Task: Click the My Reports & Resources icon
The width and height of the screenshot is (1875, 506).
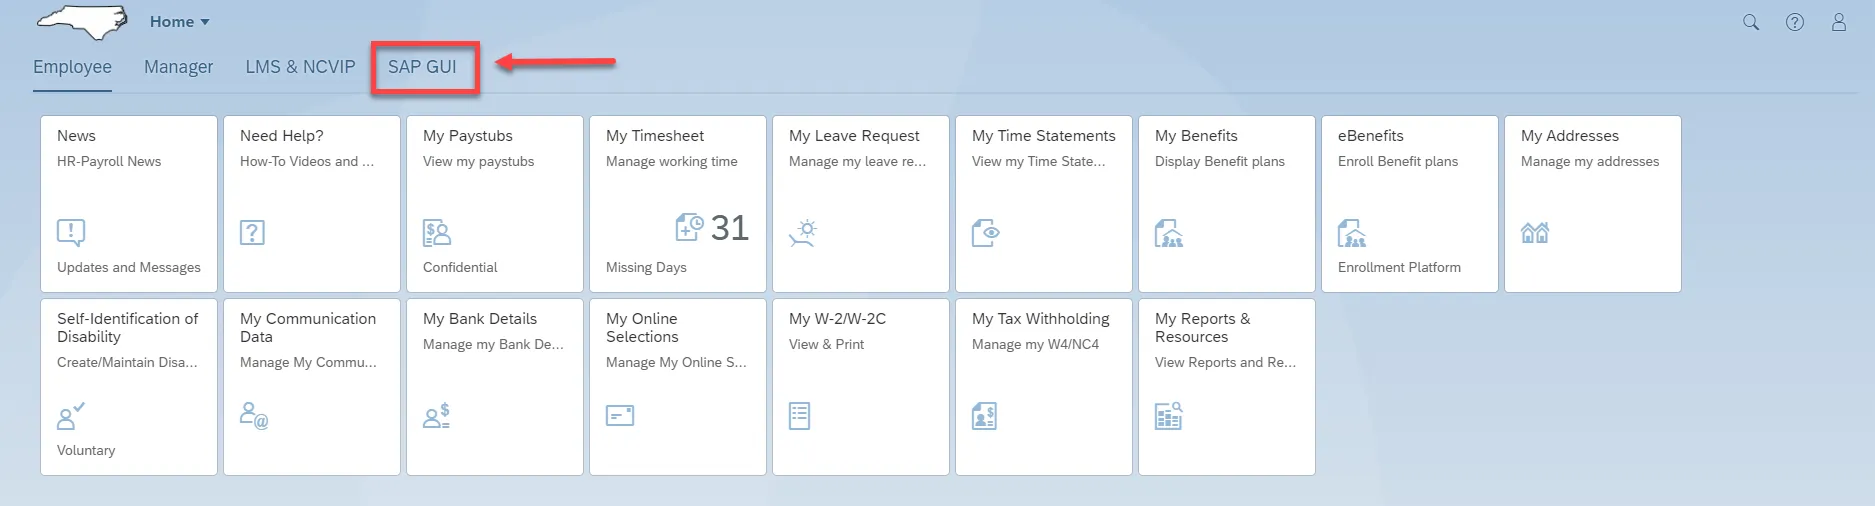Action: coord(1169,416)
